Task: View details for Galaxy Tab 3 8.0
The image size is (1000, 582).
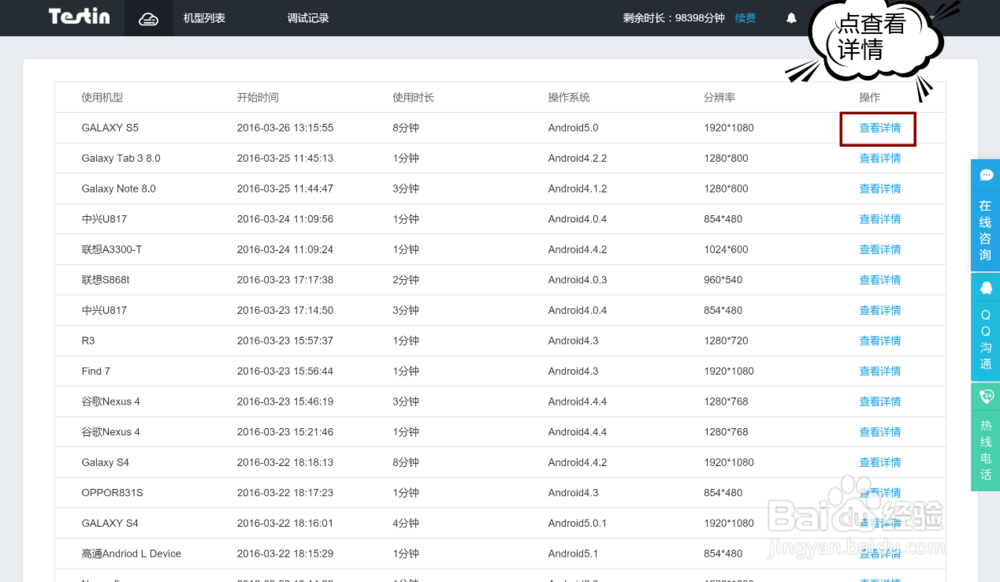Action: (x=879, y=158)
